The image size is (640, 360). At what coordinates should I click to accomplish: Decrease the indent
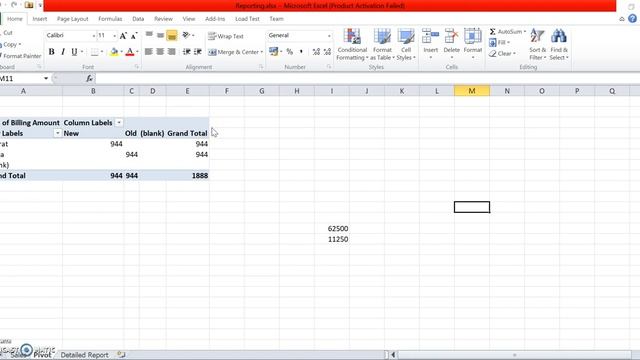click(x=187, y=52)
